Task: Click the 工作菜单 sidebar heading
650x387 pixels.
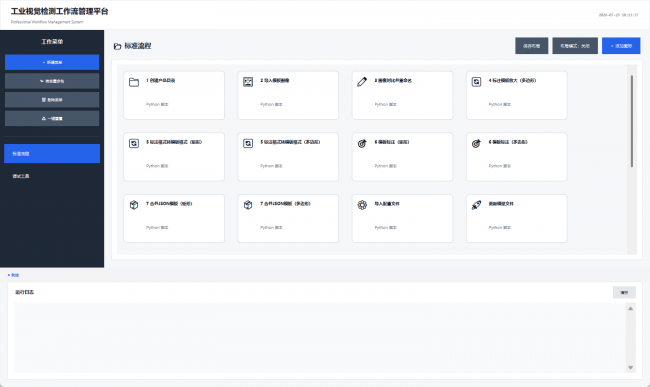Action: pyautogui.click(x=52, y=42)
